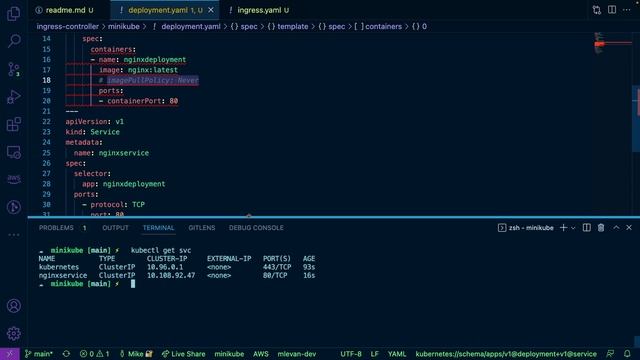Viewport: 640px width, 360px height.
Task: Open the feedback icon in status bar
Action: tap(610, 354)
